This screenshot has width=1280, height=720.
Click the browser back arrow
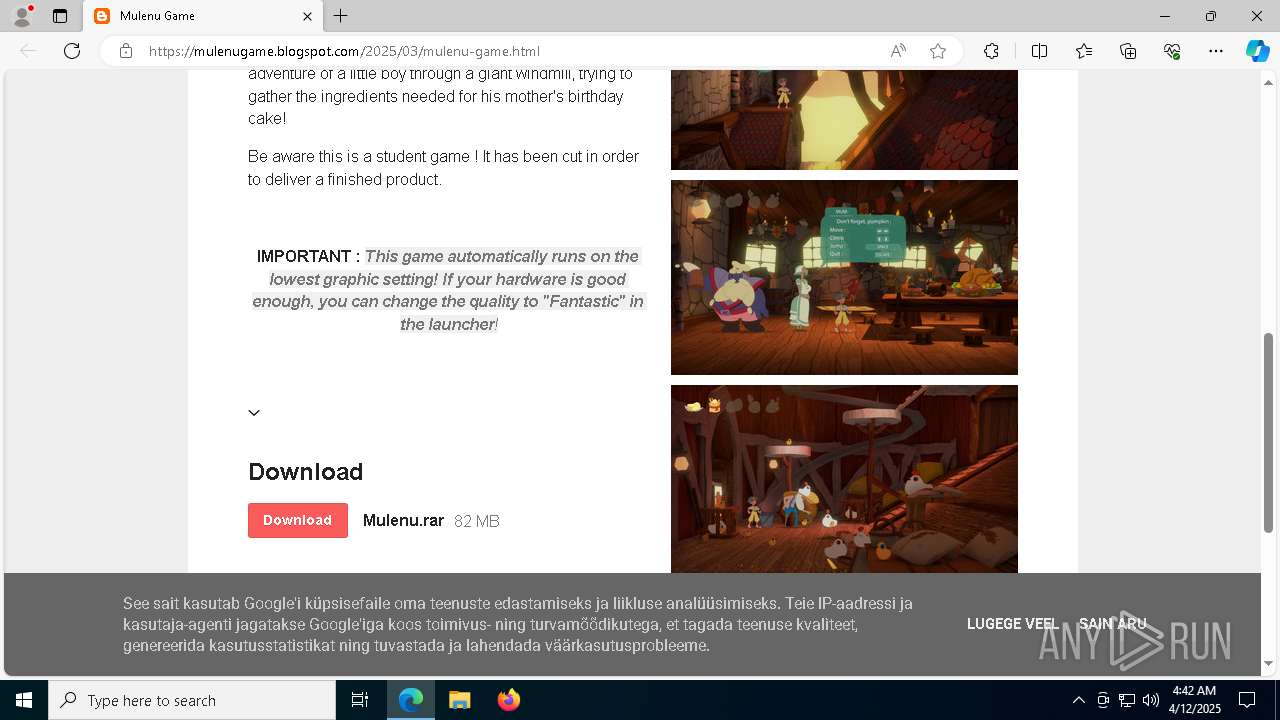[x=28, y=51]
